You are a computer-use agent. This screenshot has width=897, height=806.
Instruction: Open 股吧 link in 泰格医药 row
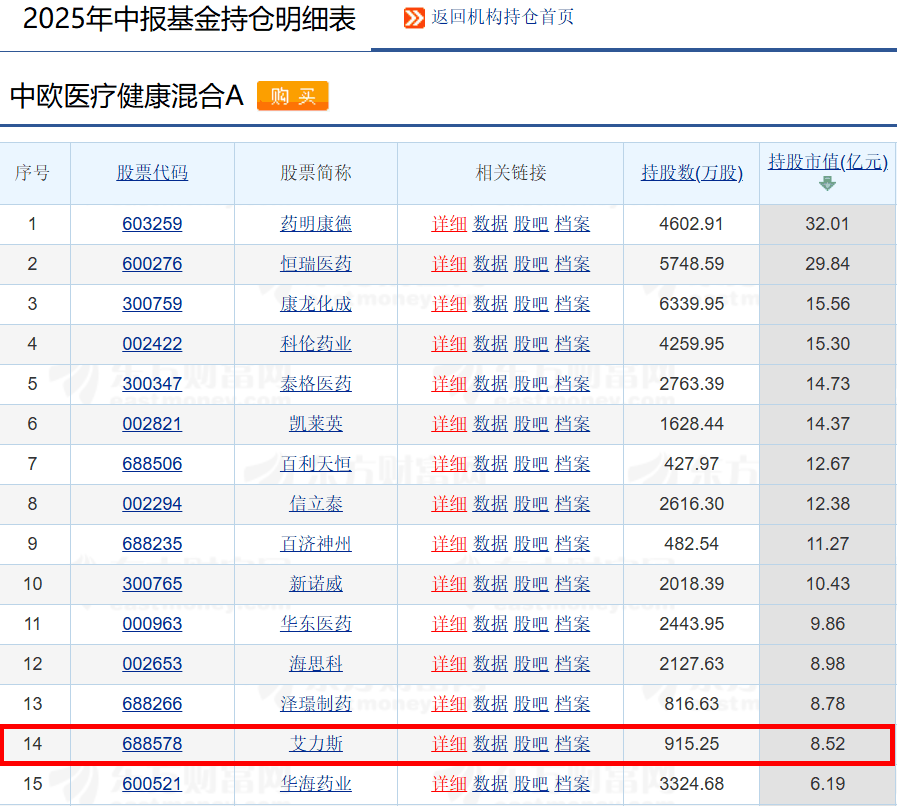tap(531, 384)
